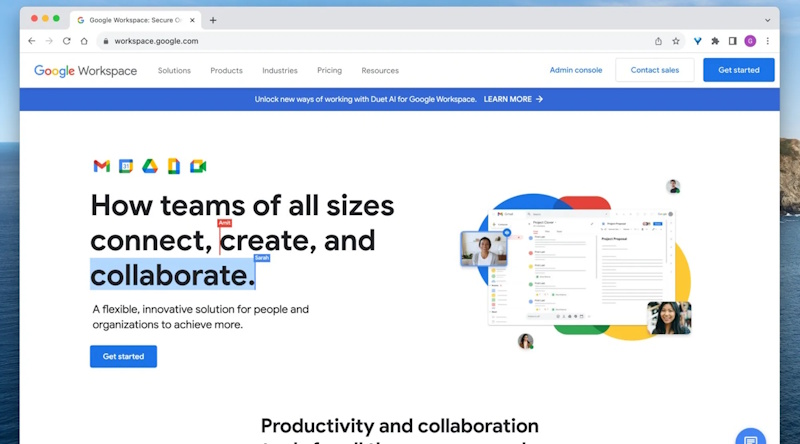This screenshot has width=800, height=444.
Task: Click the share page icon in address bar
Action: 658,41
